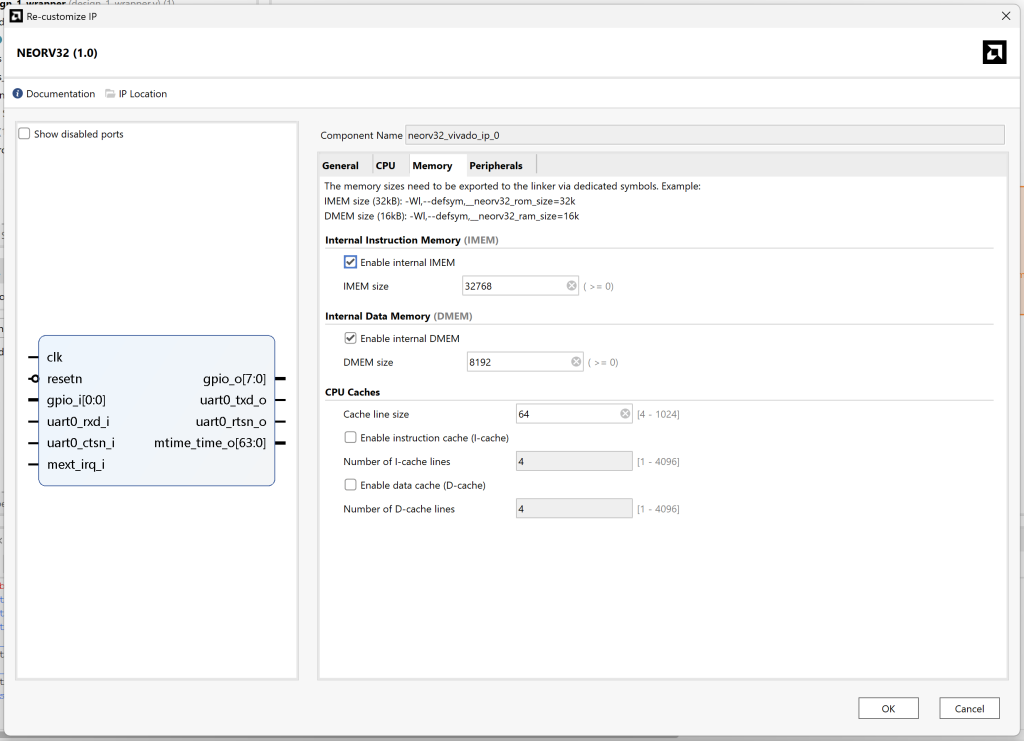This screenshot has height=741, width=1024.
Task: Click the Vivado icon in the title bar
Action: (16, 16)
